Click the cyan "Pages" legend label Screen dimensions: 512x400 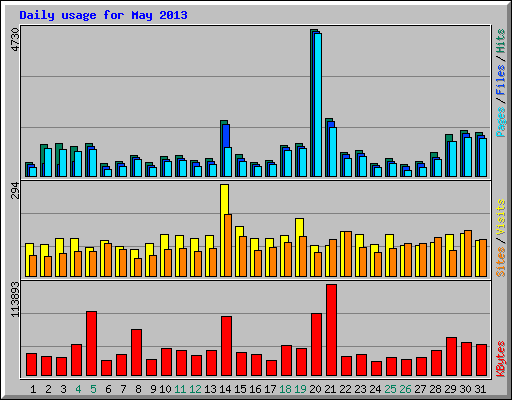tap(500, 122)
